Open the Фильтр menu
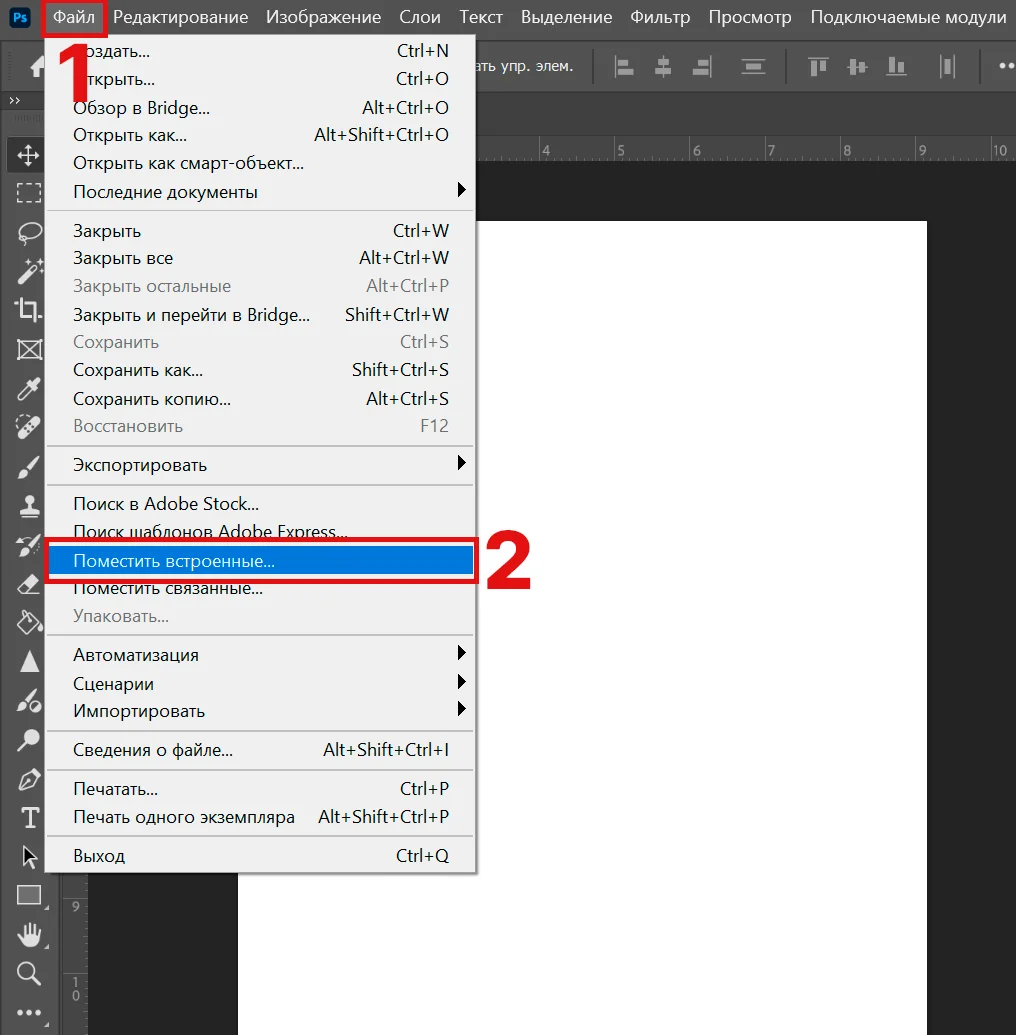This screenshot has height=1035, width=1016. click(660, 17)
